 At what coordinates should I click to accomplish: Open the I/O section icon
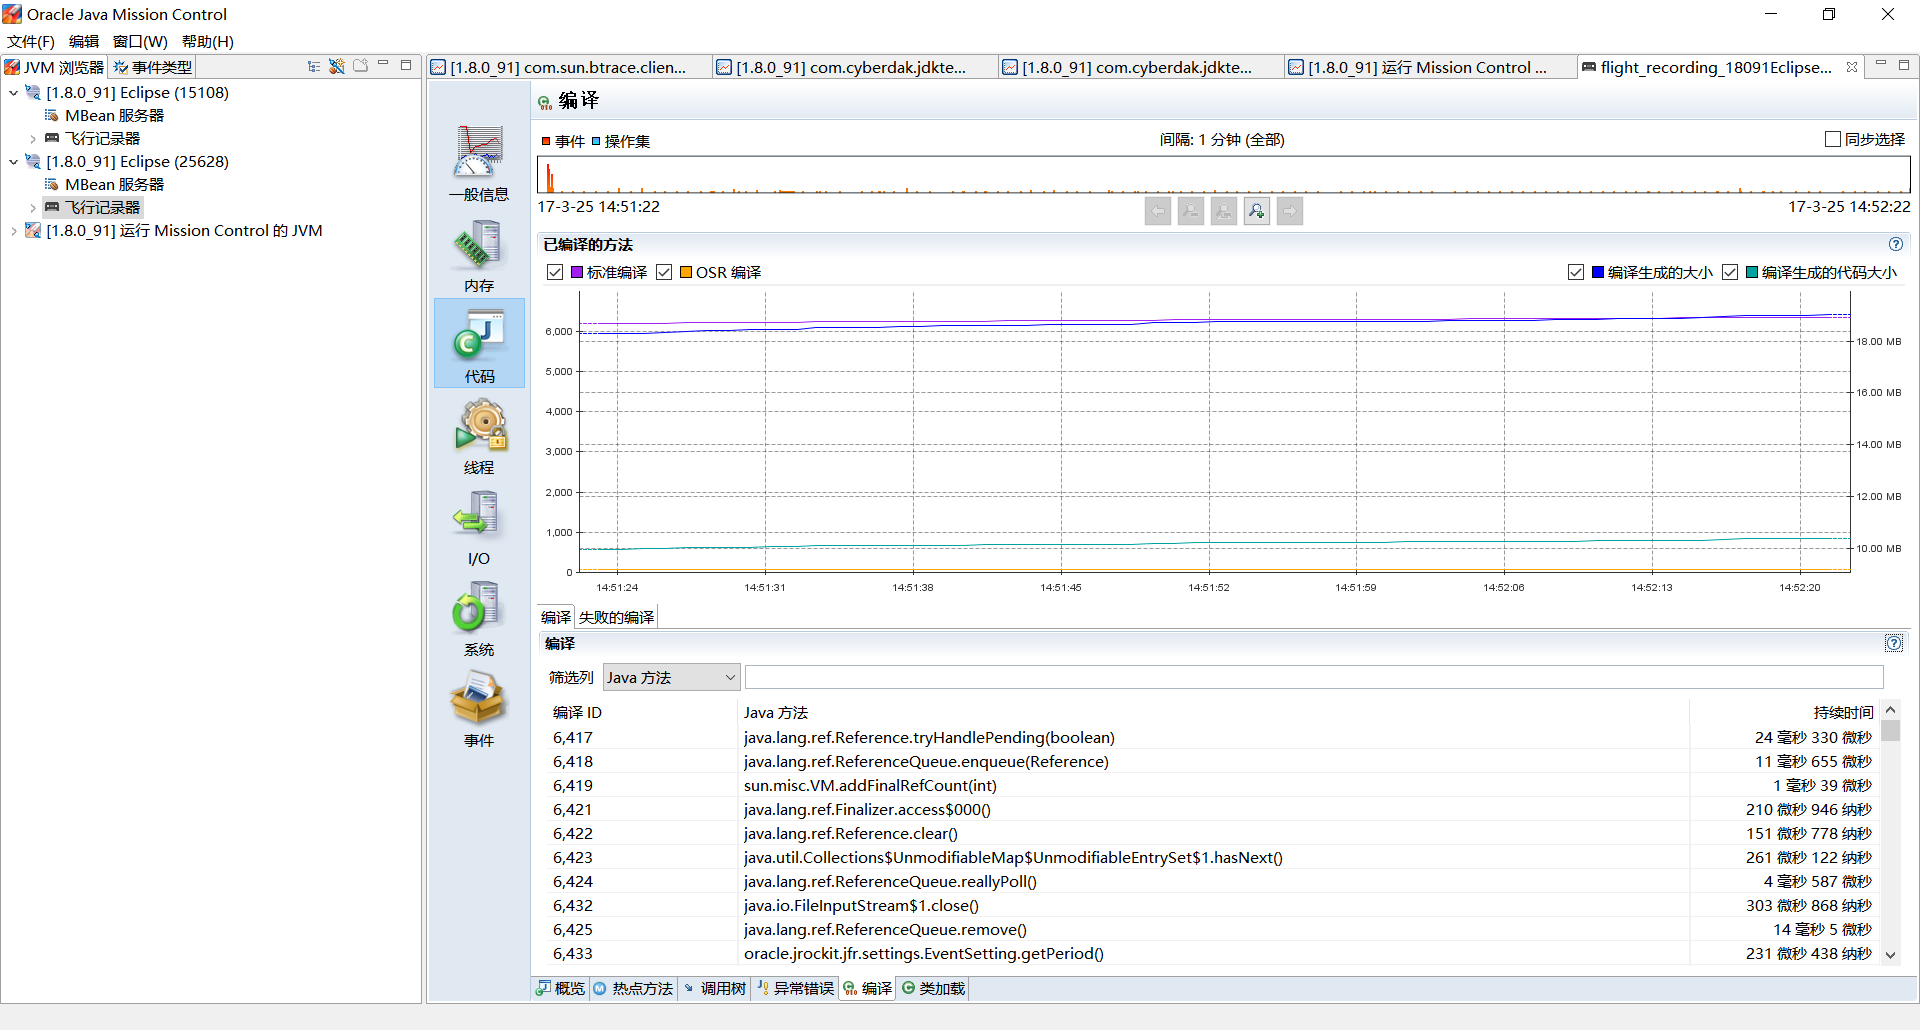point(479,528)
